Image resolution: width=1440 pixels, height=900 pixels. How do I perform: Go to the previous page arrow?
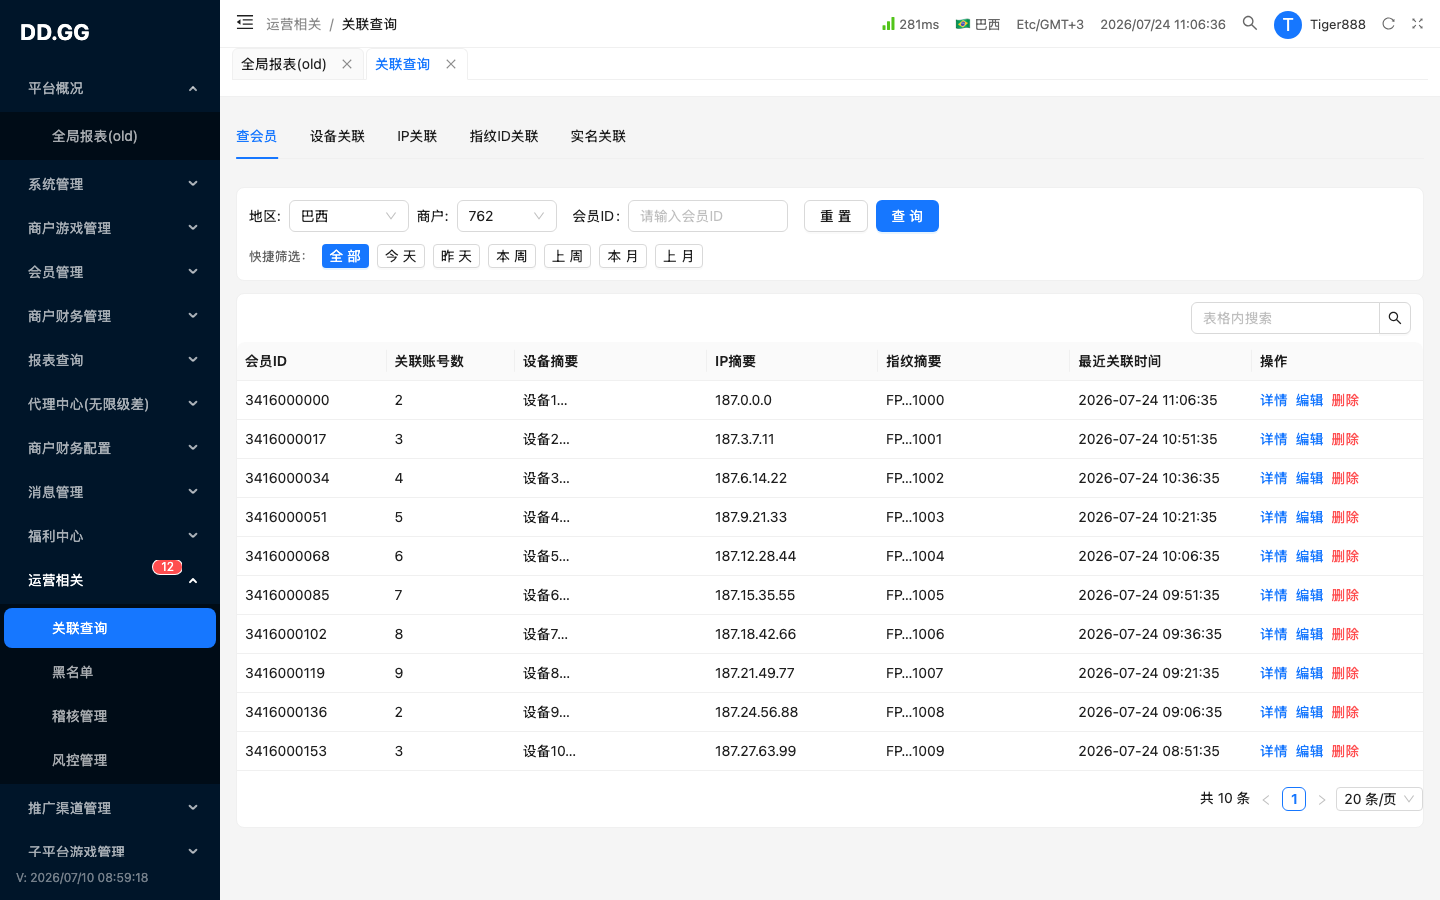pos(1266,799)
